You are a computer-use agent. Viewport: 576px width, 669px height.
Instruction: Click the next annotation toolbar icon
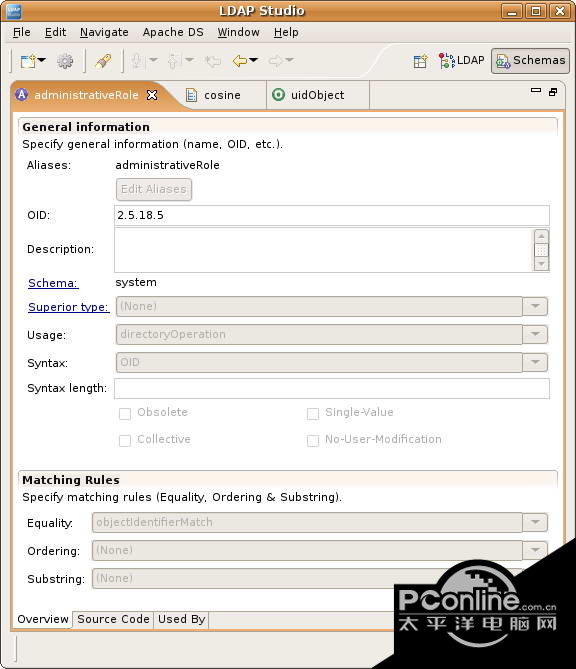tap(137, 61)
